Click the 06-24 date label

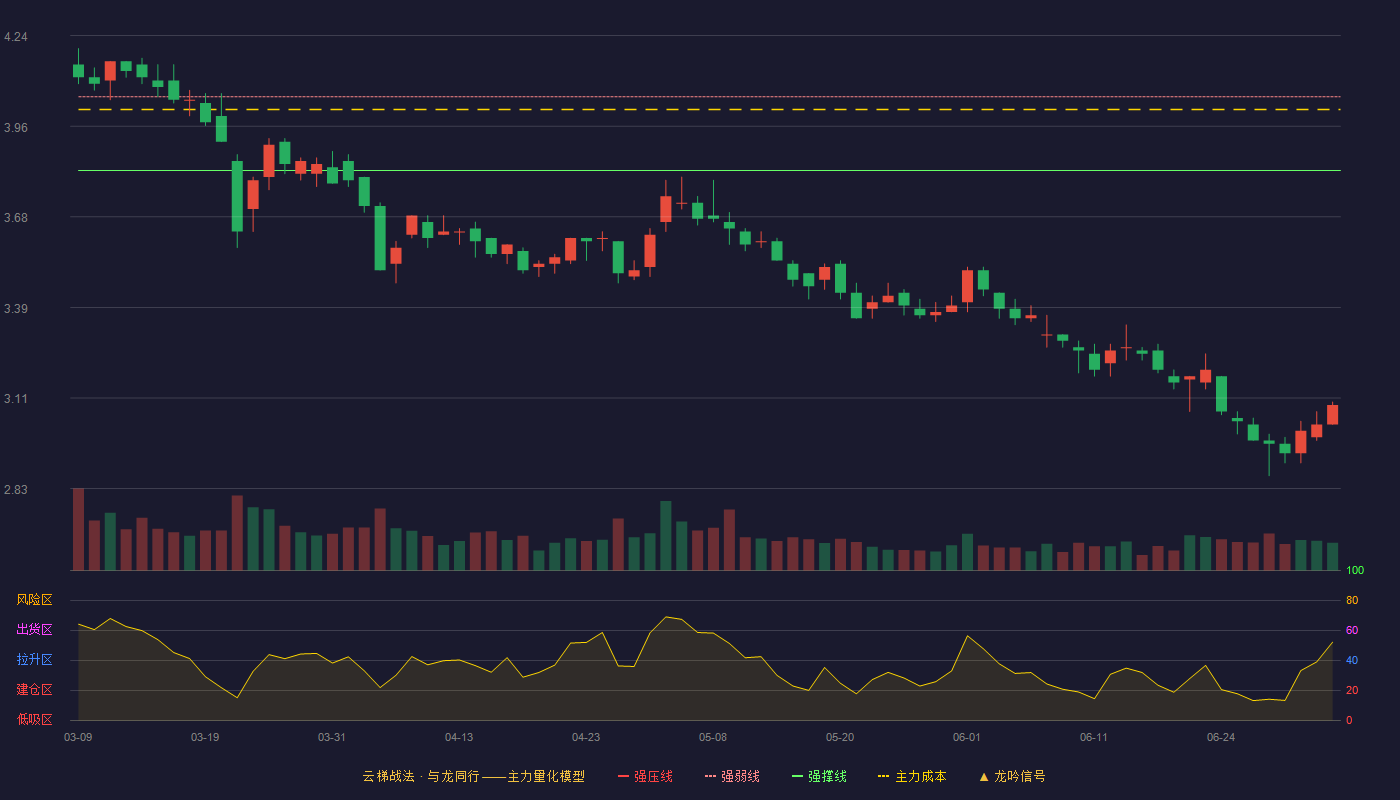(x=1221, y=737)
